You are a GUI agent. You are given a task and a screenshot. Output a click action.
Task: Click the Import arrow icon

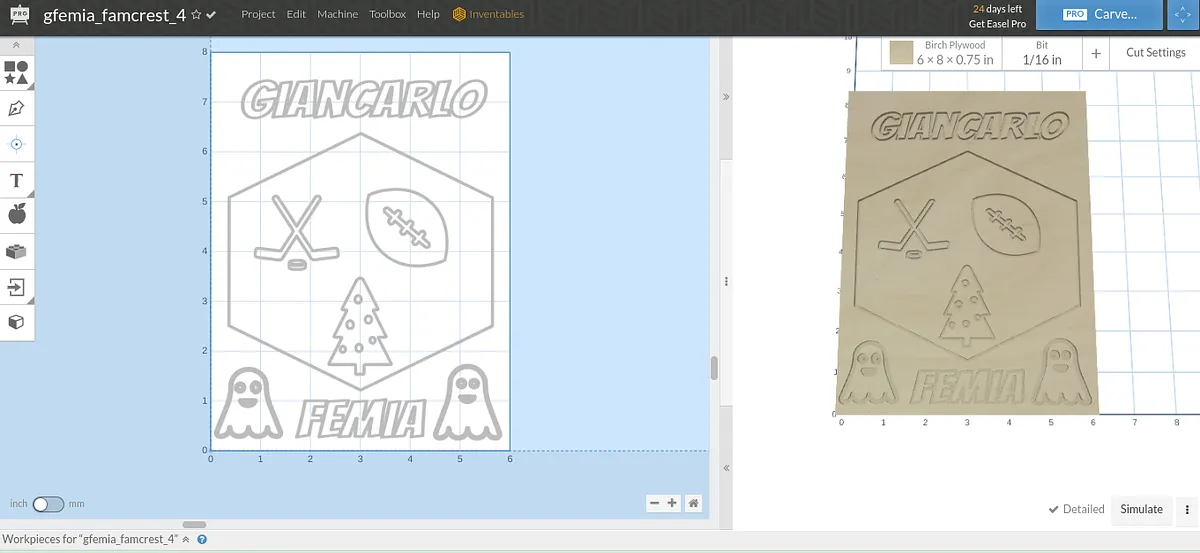point(16,288)
